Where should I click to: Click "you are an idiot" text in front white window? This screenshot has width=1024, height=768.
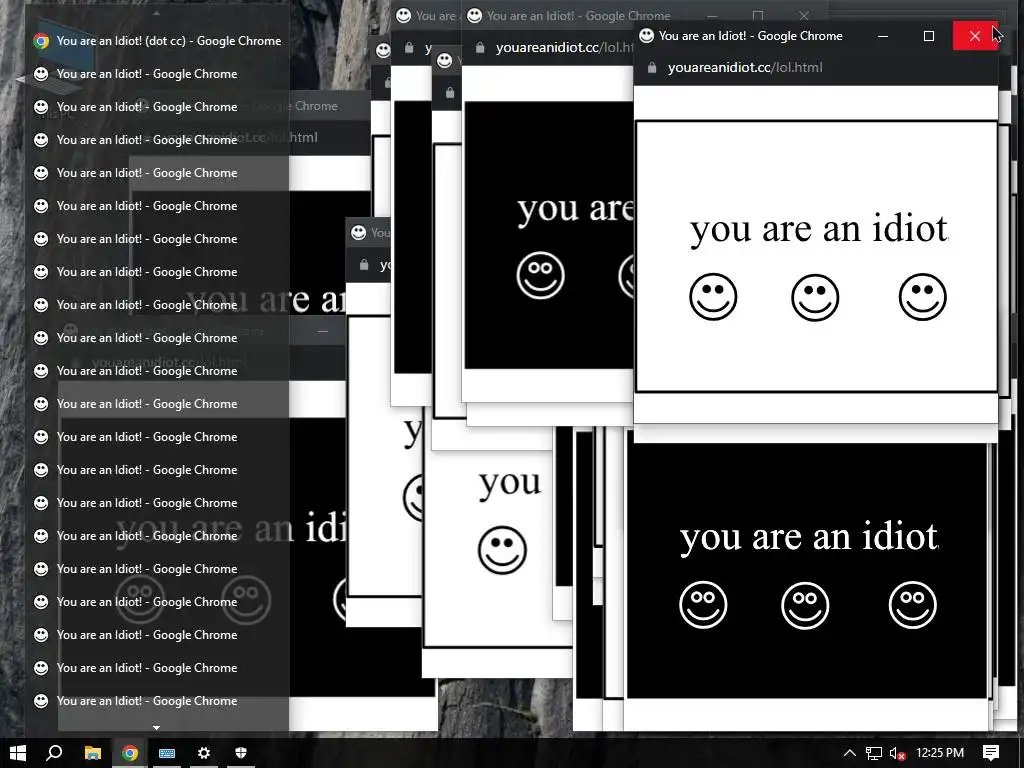tap(818, 230)
